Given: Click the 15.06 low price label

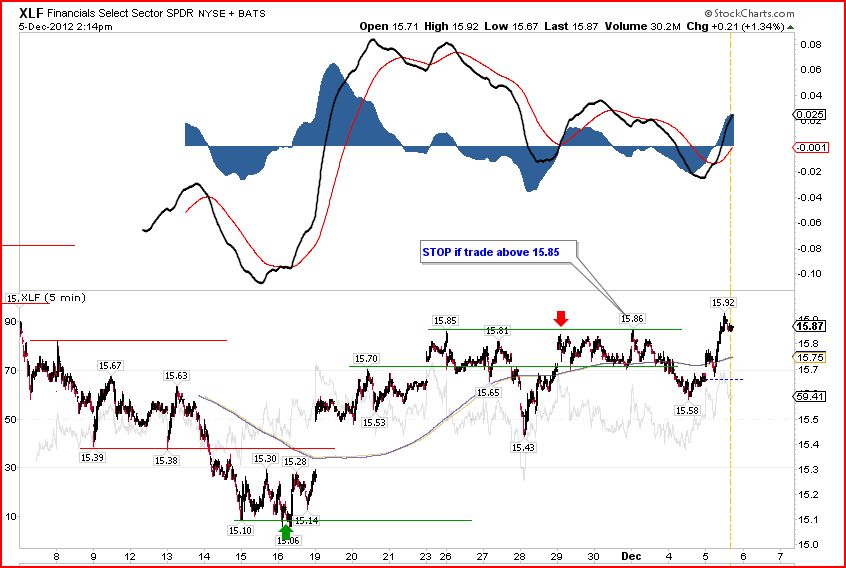Looking at the screenshot, I should (x=288, y=540).
